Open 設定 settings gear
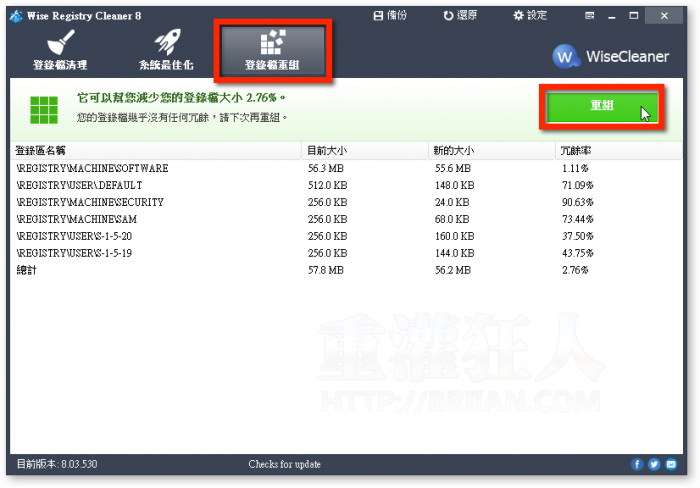700x488 pixels. coord(530,15)
